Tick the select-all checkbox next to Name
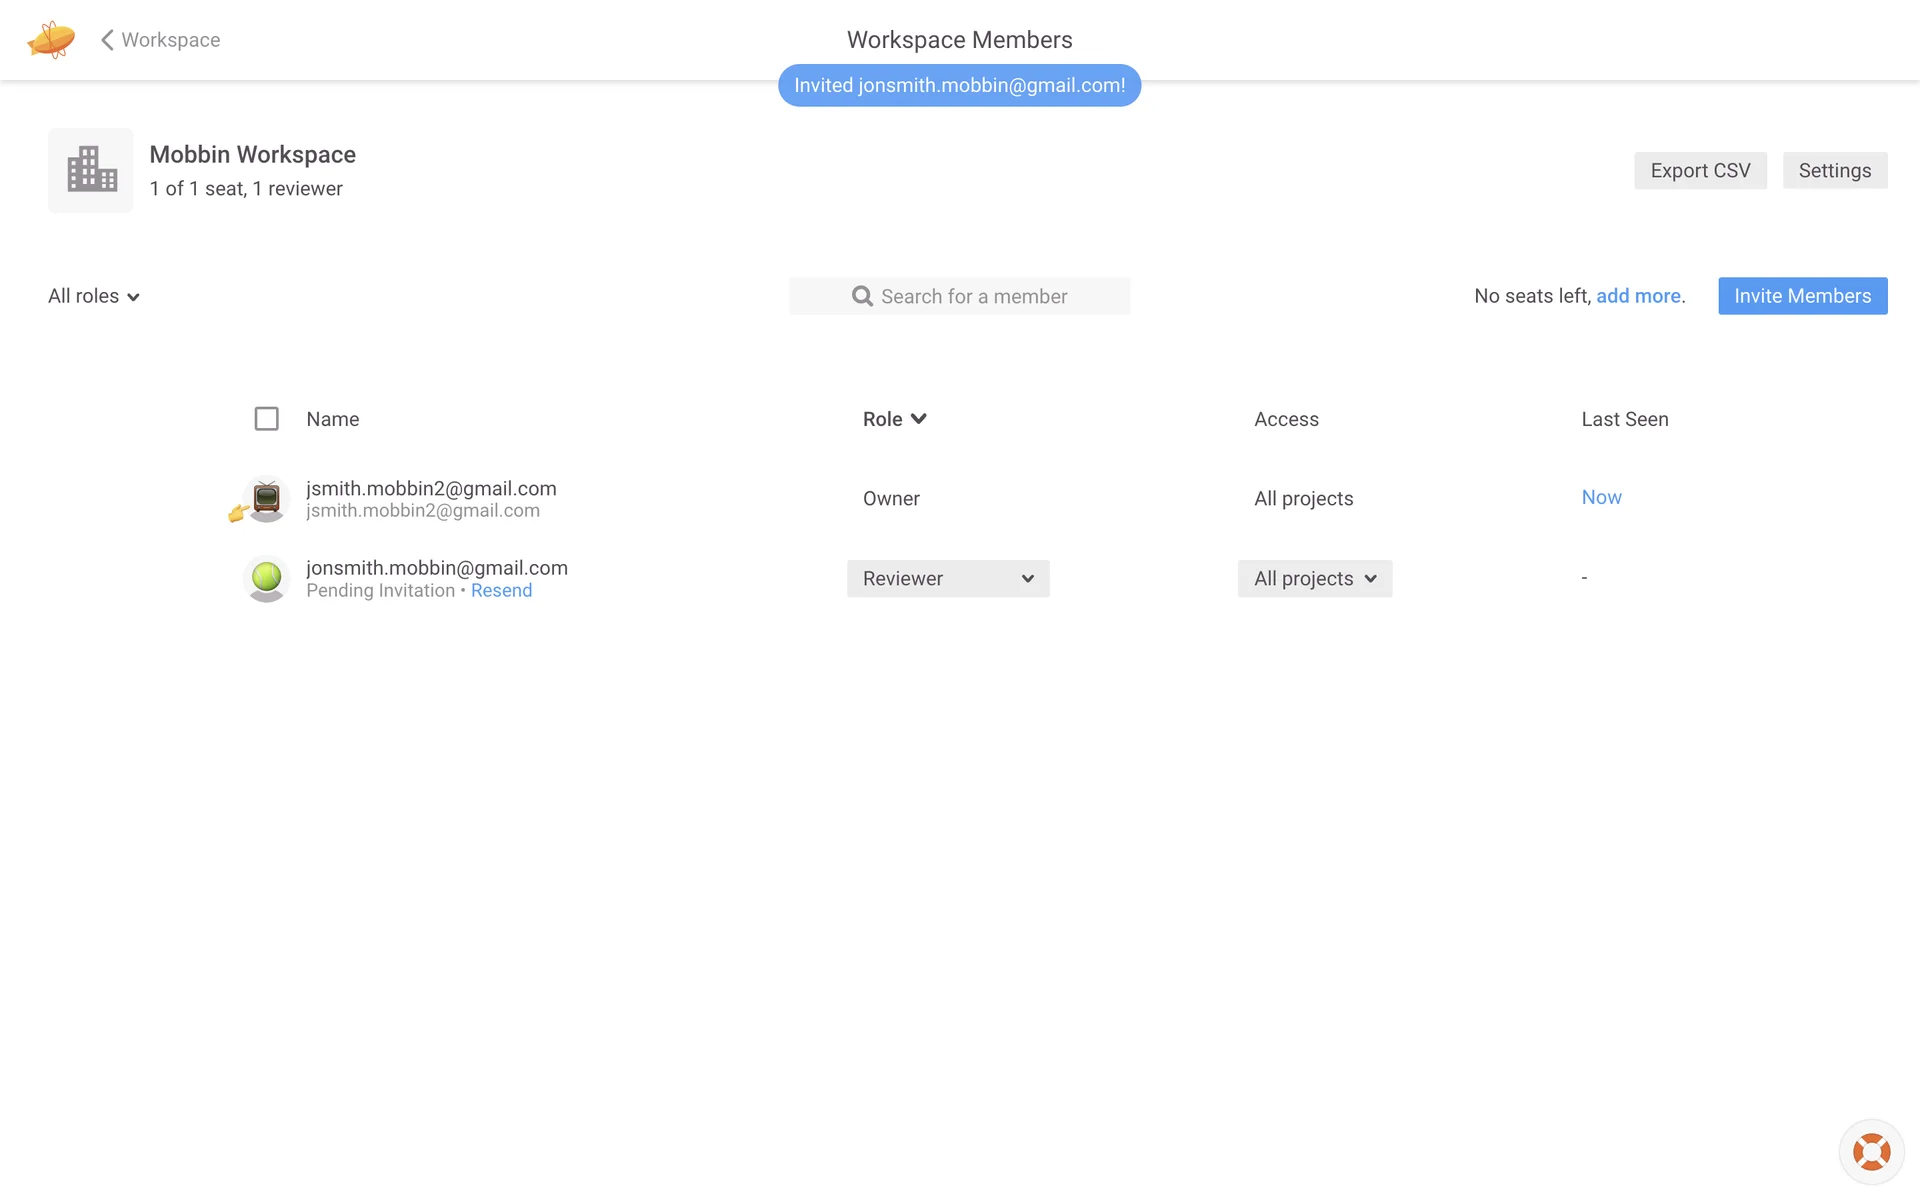The height and width of the screenshot is (1200, 1920). pyautogui.click(x=266, y=419)
